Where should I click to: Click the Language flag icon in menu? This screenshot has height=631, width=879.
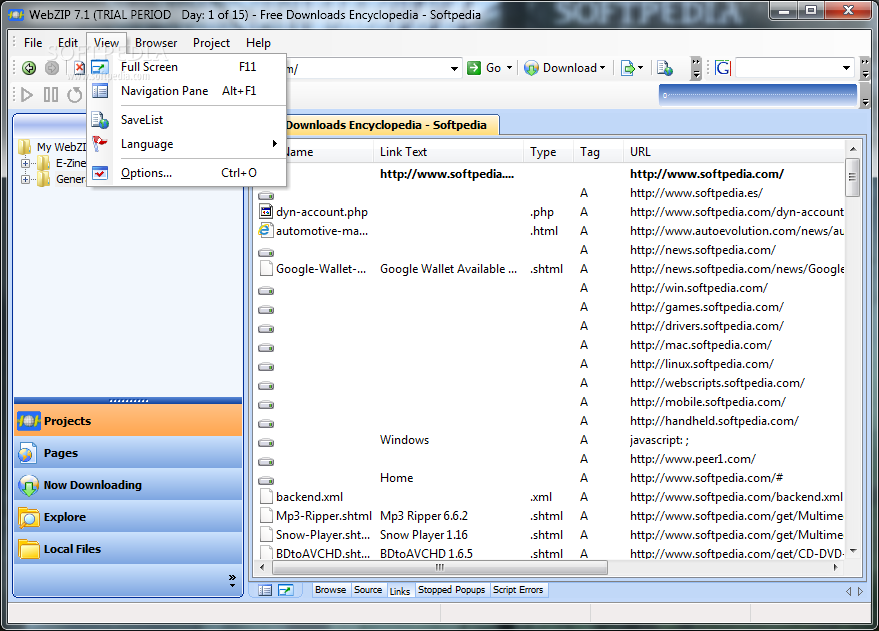click(x=100, y=143)
